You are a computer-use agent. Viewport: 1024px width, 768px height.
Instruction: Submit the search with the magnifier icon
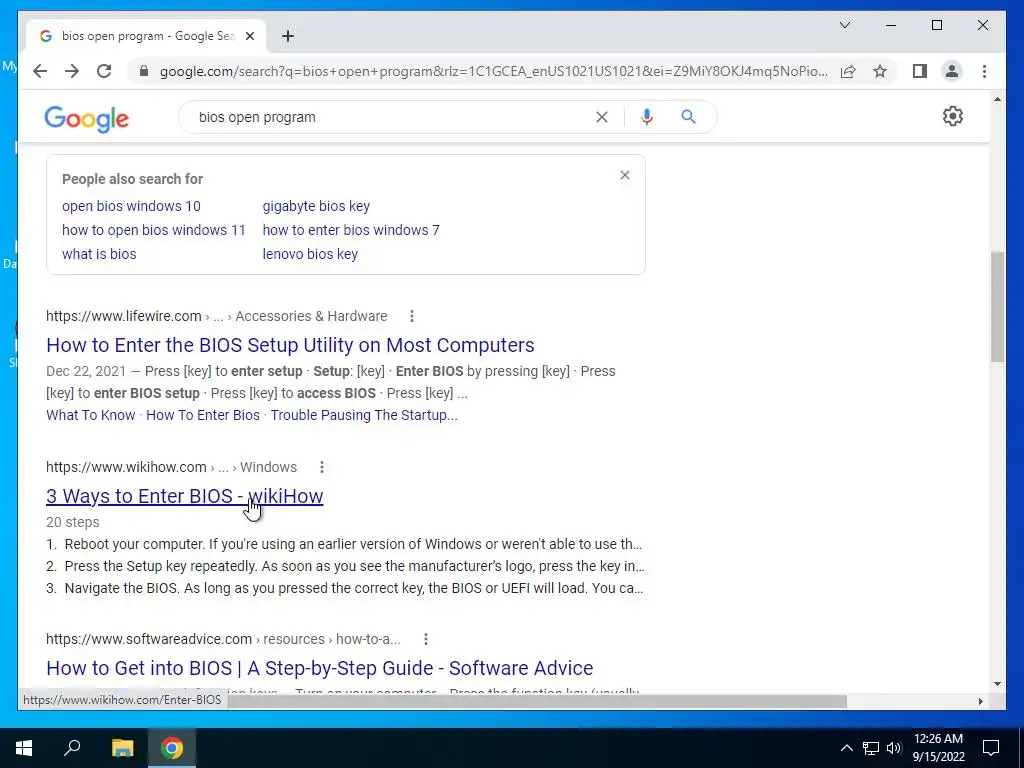pos(688,117)
